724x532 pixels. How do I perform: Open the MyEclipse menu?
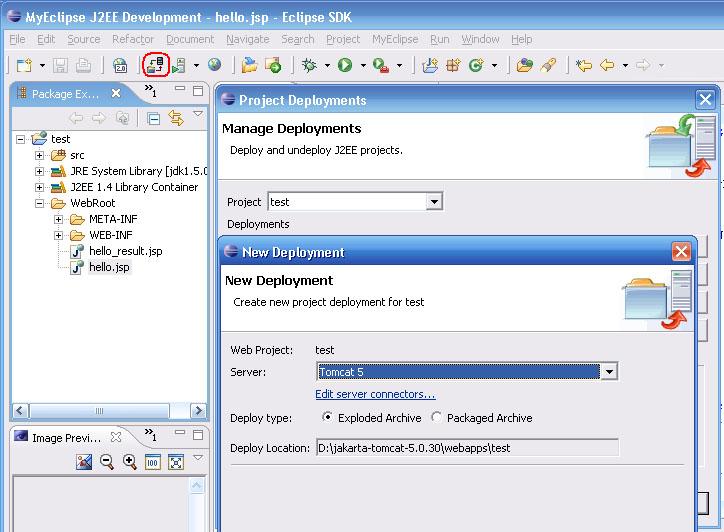point(394,39)
